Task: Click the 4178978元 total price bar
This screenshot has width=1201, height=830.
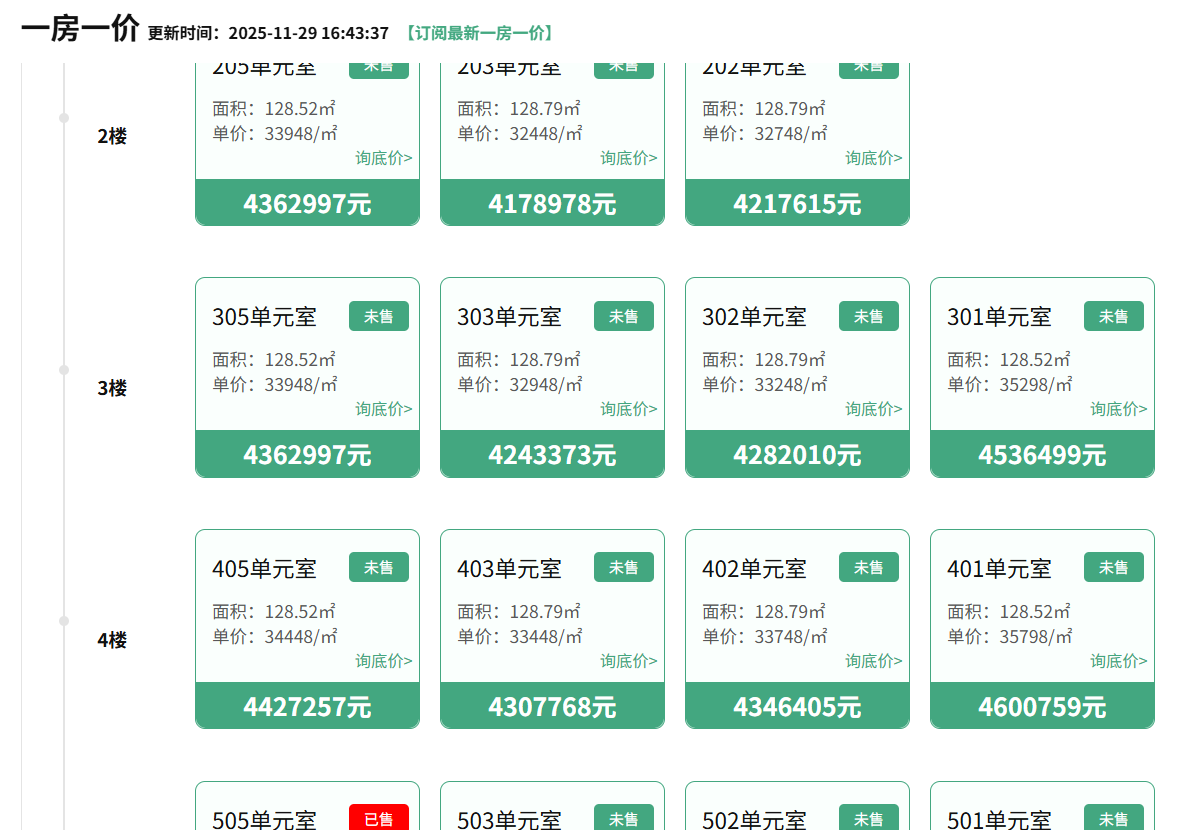Action: point(552,203)
